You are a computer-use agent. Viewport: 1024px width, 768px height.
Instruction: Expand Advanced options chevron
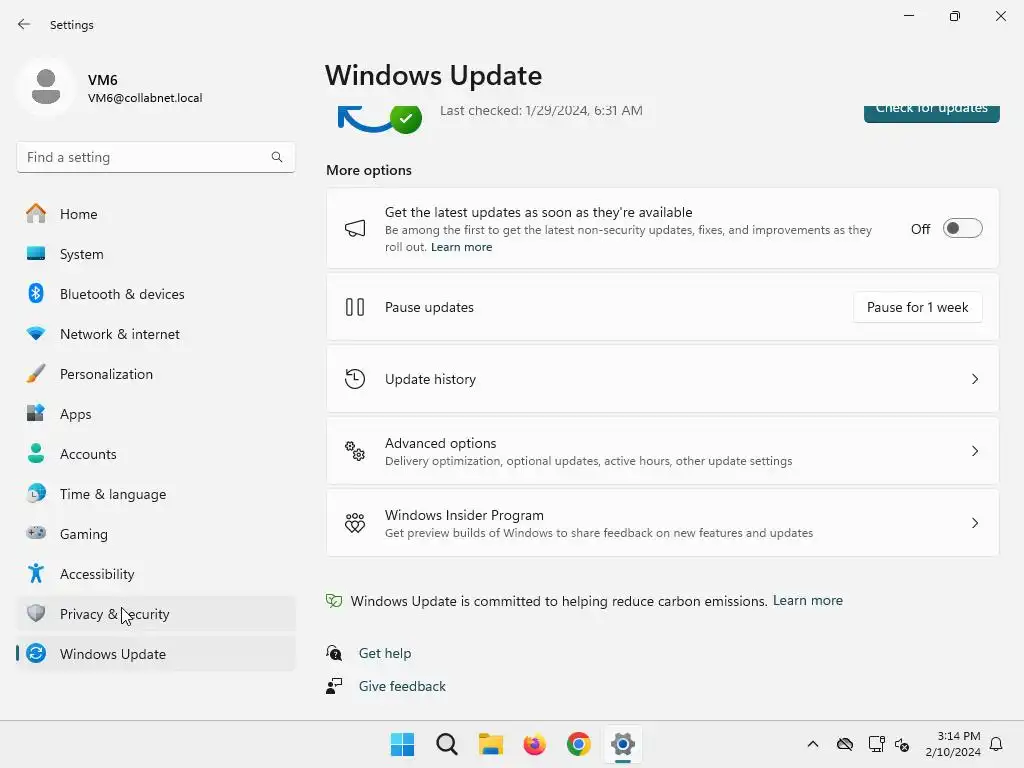tap(975, 451)
